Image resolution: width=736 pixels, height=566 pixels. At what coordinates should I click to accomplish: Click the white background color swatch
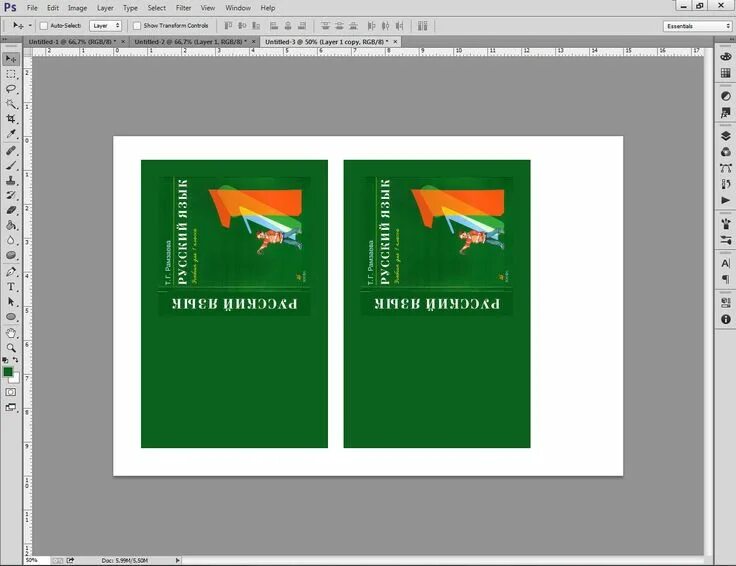pyautogui.click(x=16, y=379)
